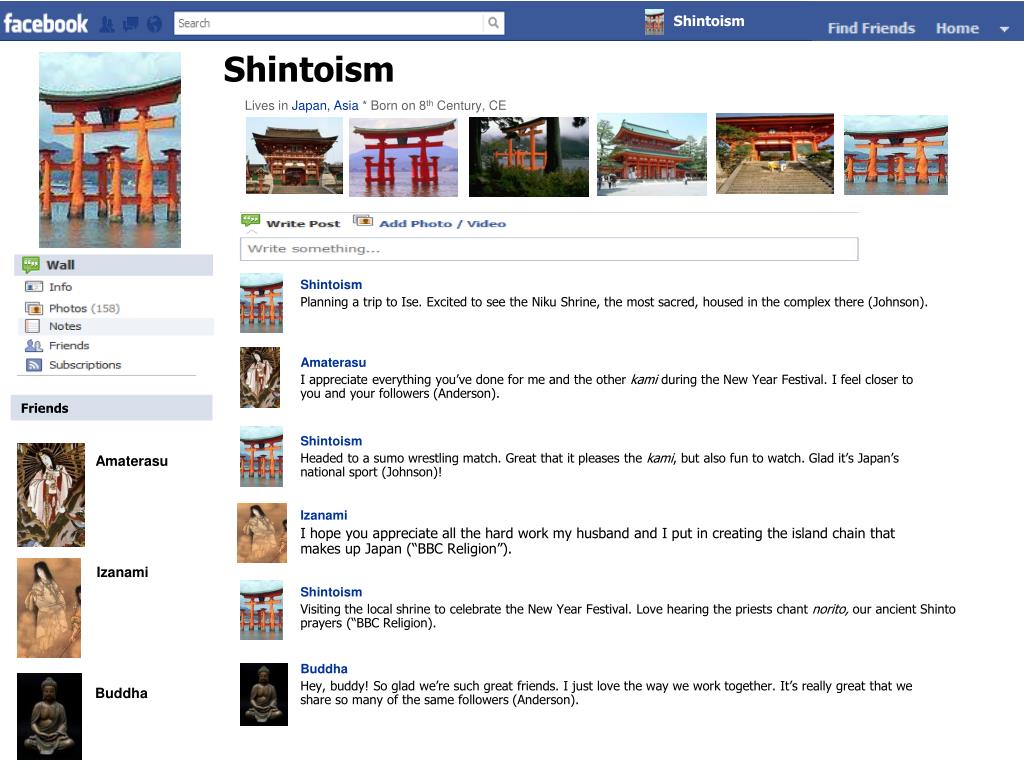Visit Amaterasu's profile from the friends list

(50, 495)
